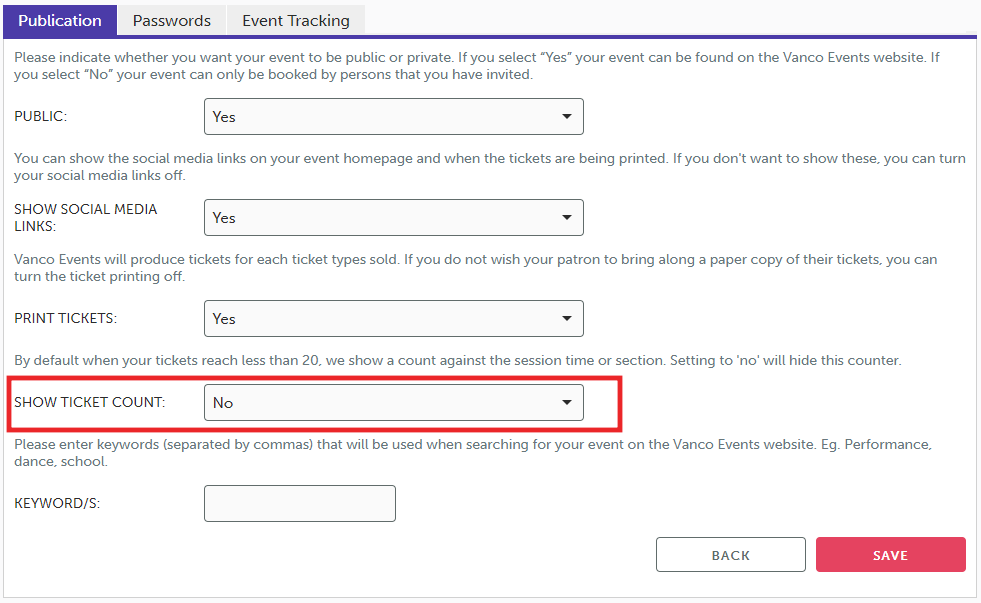
Task: Click the SHOW SOCIAL MEDIA LINKS label
Action: point(86,218)
